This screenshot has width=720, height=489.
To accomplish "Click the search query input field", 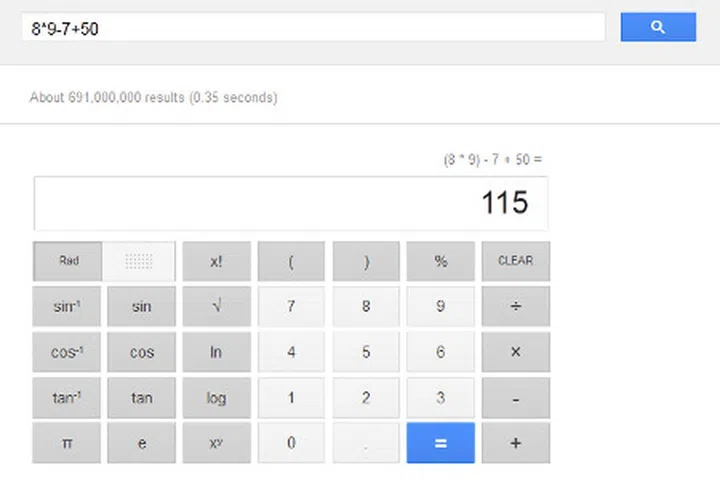I will (313, 28).
